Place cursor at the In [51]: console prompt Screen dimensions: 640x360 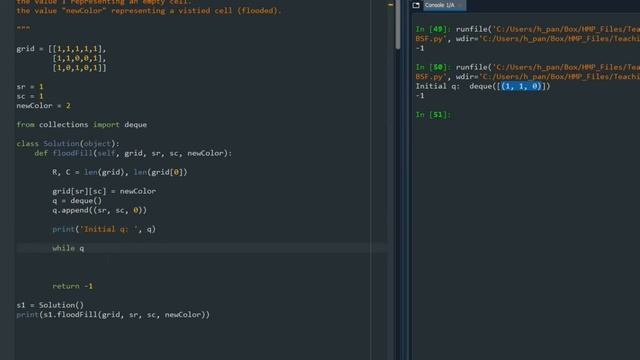pyautogui.click(x=433, y=115)
